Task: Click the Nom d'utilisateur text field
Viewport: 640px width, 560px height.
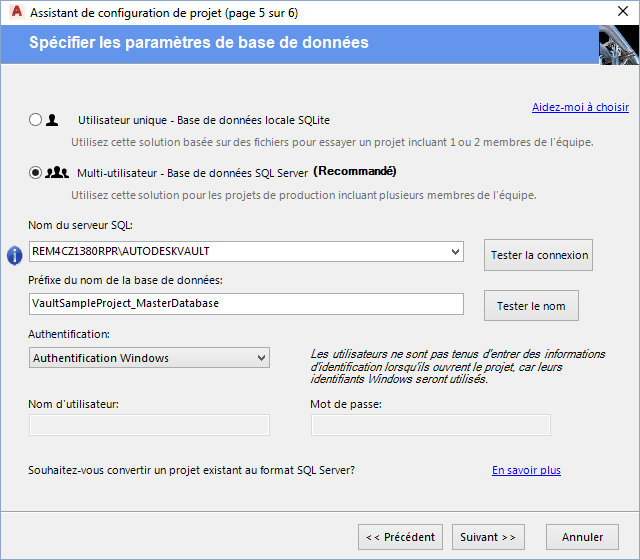Action: [x=150, y=425]
